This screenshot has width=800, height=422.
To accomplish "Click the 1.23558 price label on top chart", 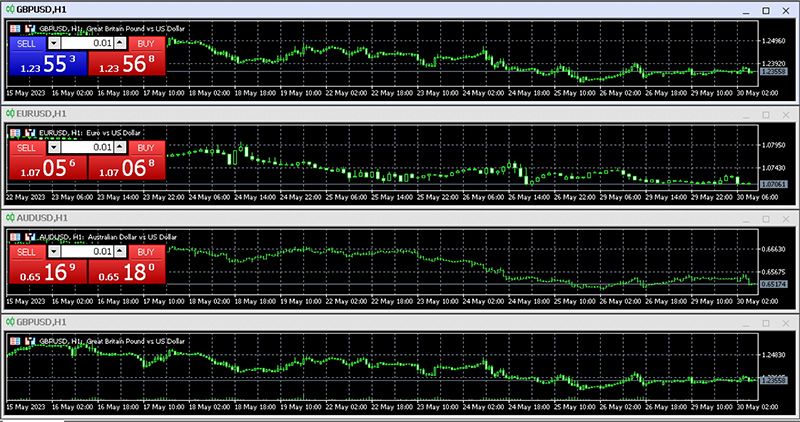I will click(x=773, y=72).
